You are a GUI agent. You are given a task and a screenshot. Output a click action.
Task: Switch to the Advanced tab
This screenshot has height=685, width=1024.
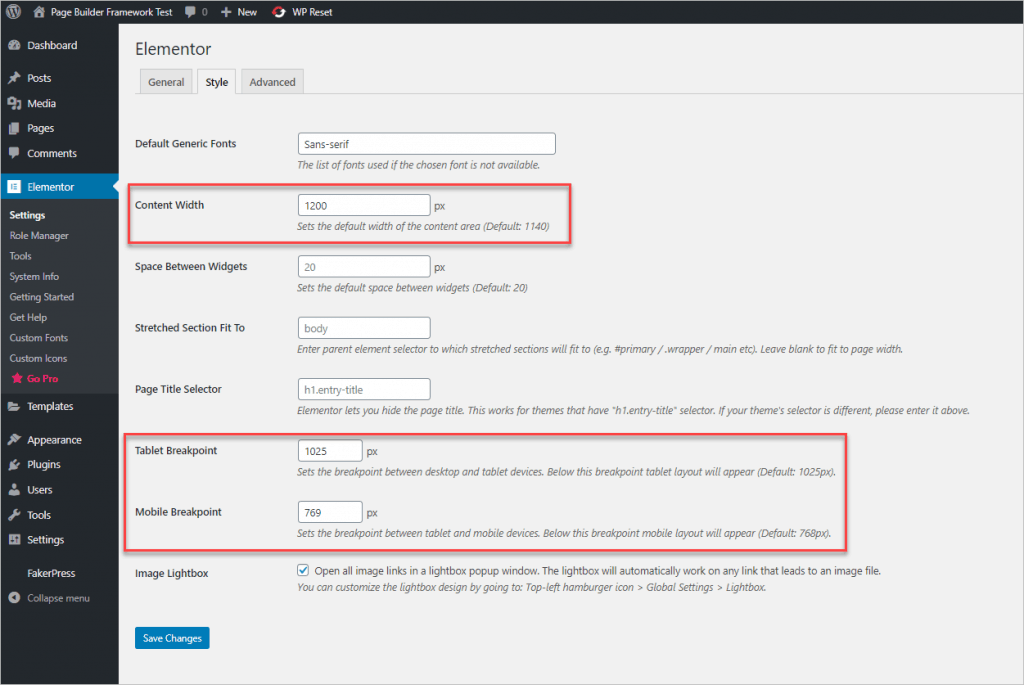point(272,82)
